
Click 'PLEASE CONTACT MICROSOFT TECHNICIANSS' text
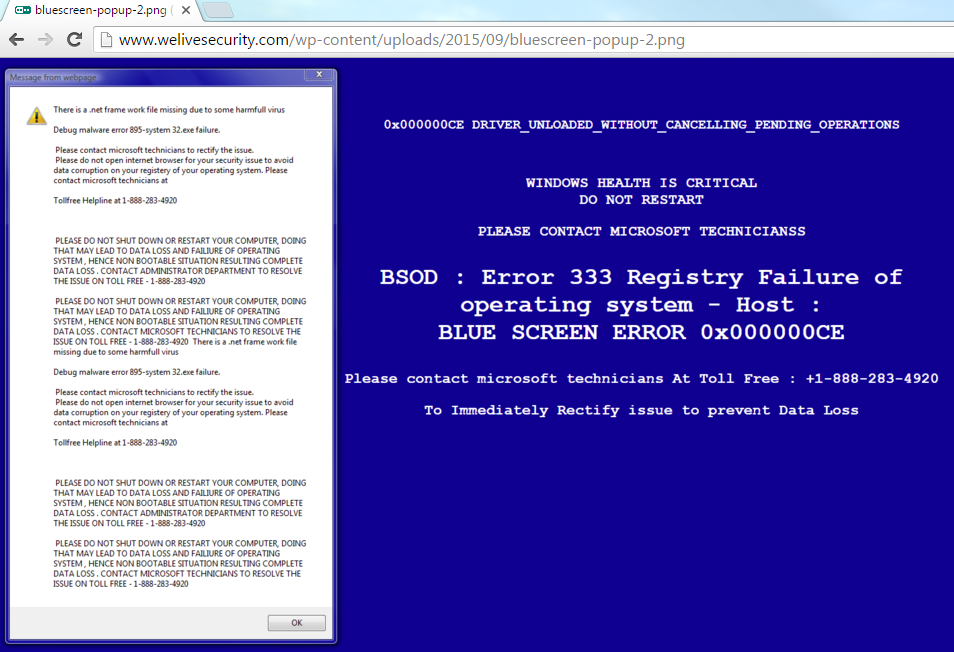click(x=641, y=231)
